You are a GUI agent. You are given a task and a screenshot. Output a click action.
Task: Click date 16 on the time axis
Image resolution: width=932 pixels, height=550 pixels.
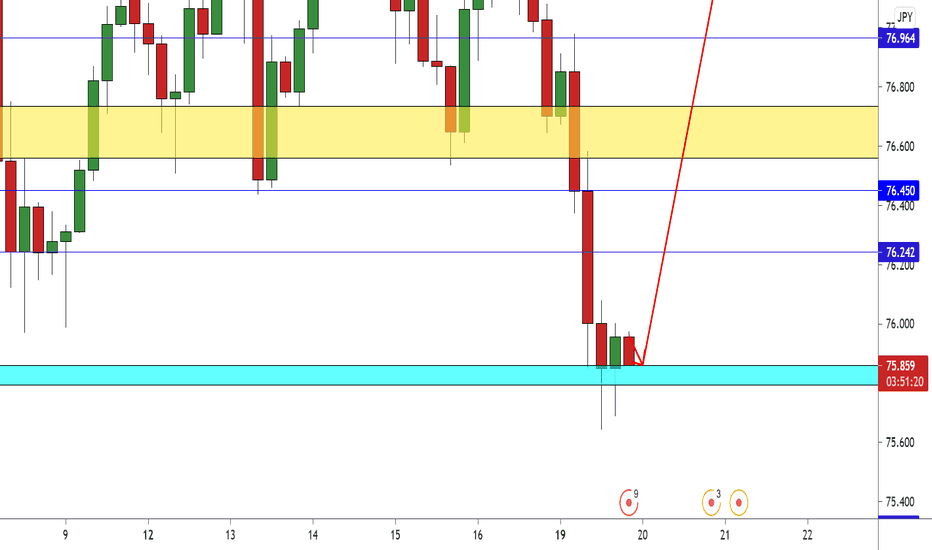point(477,535)
